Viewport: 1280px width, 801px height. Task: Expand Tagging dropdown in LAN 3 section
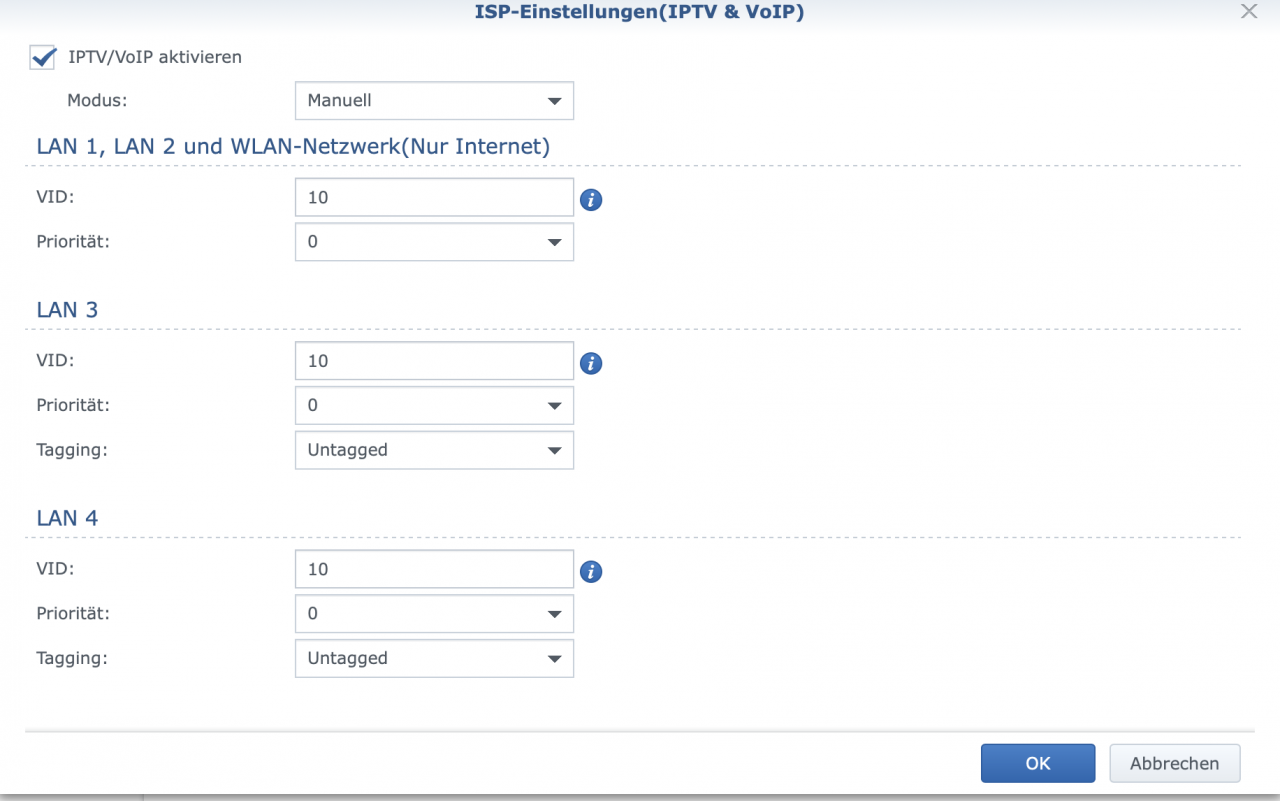point(434,450)
